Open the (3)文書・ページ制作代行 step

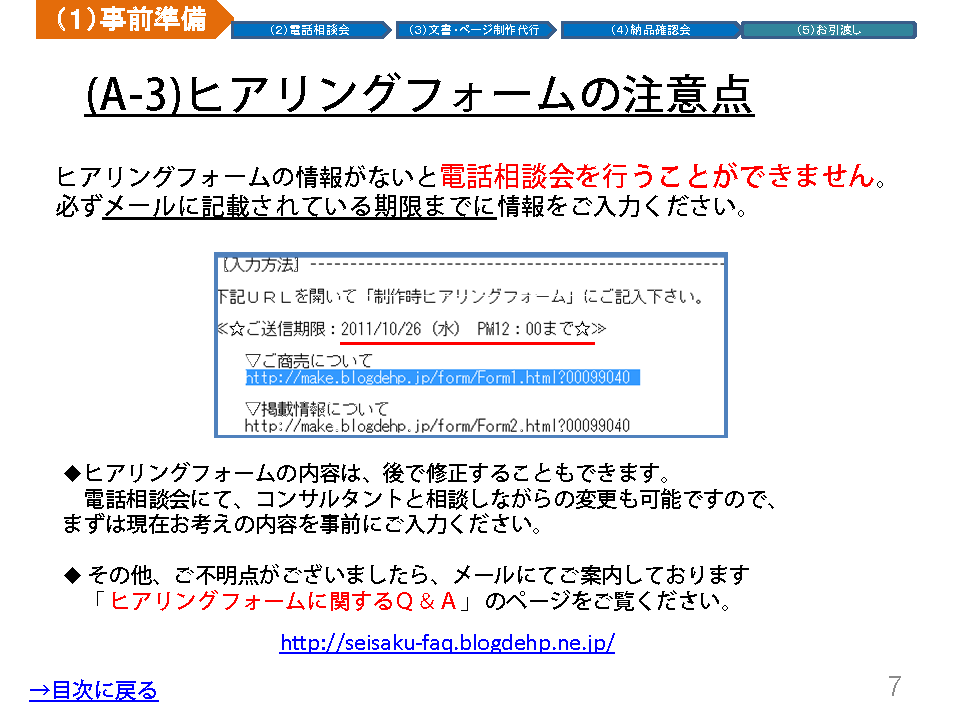(x=474, y=30)
